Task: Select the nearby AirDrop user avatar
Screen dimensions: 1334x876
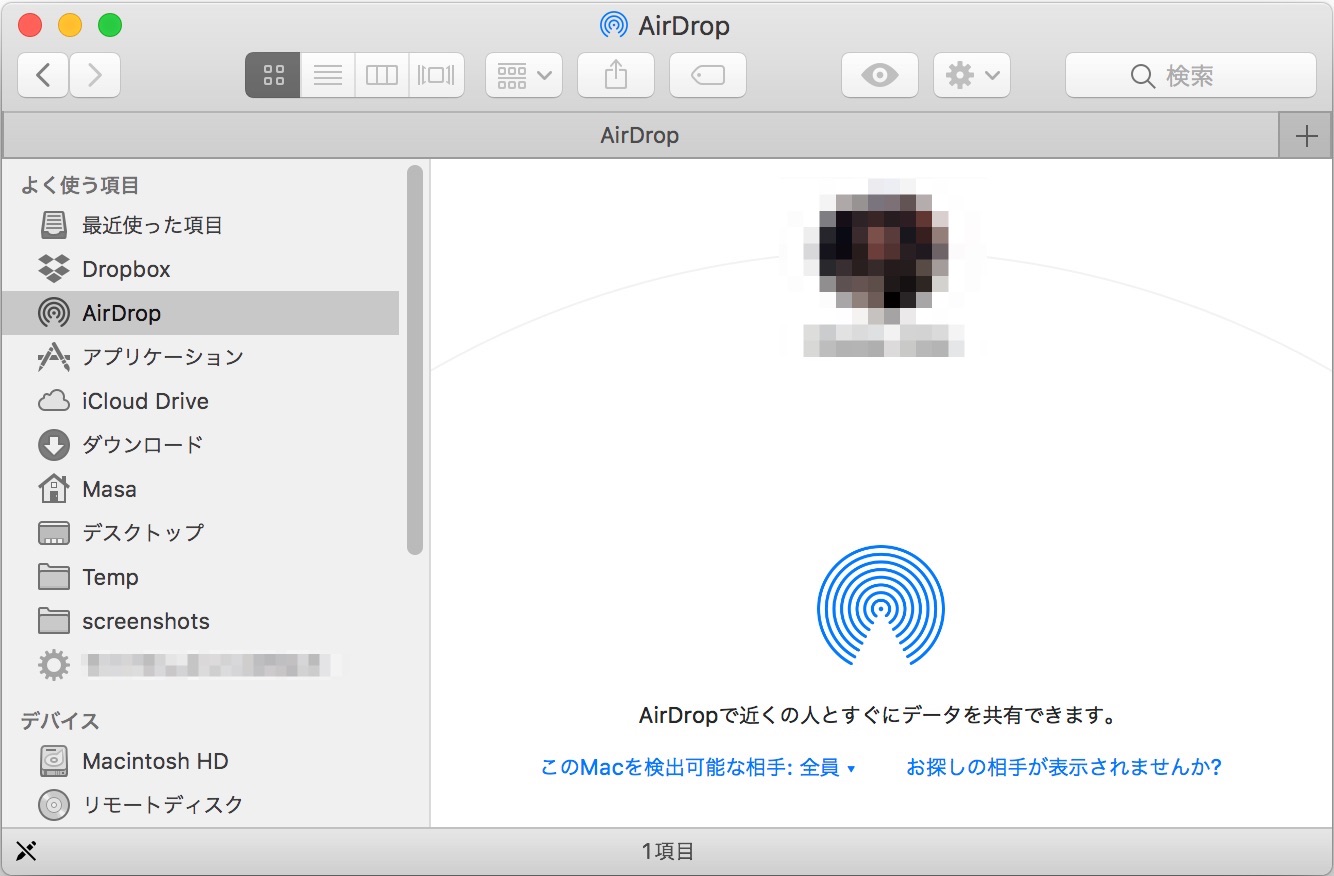Action: [x=883, y=252]
